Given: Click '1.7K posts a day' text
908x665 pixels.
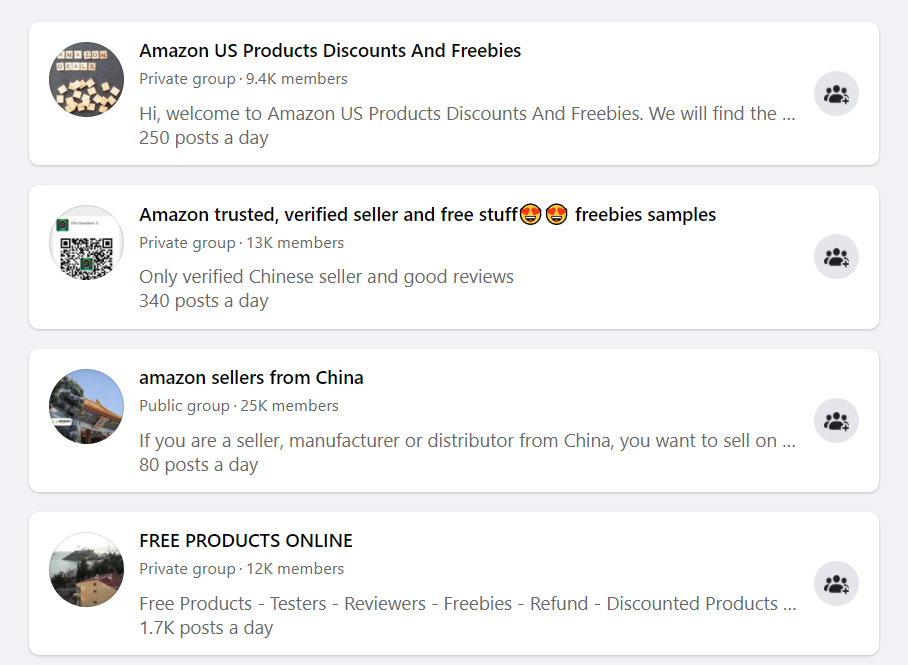Looking at the screenshot, I should pos(206,628).
